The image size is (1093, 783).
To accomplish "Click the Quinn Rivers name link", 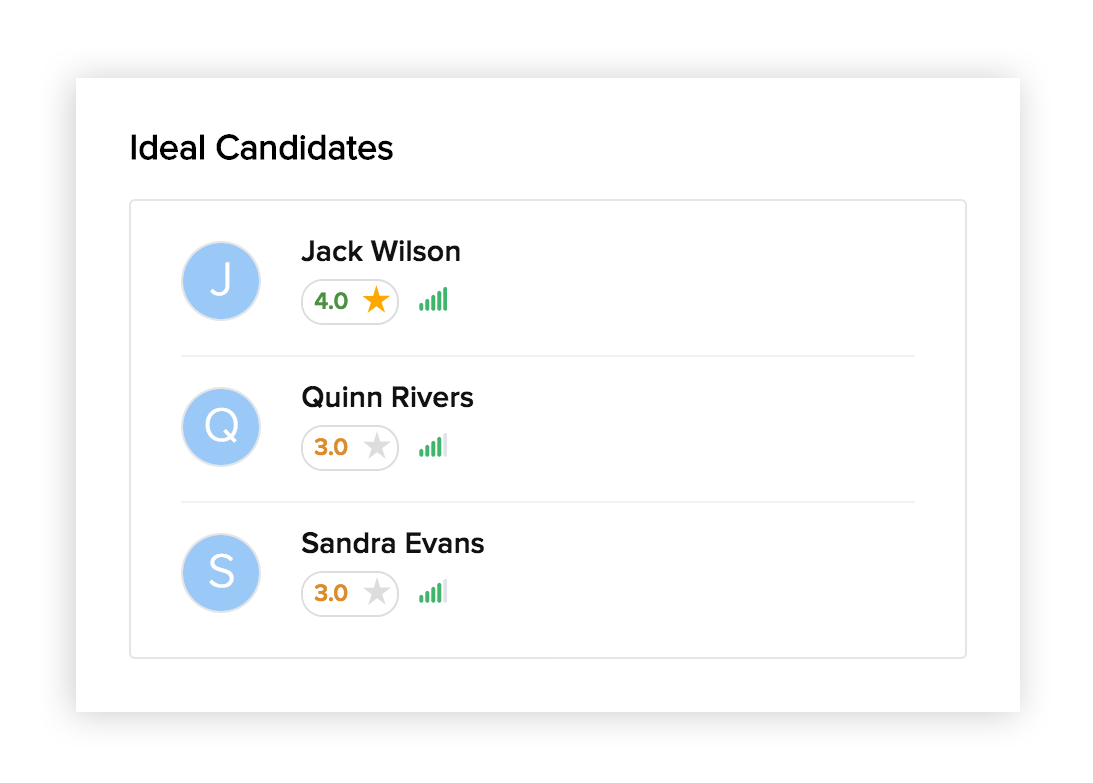I will click(x=387, y=397).
